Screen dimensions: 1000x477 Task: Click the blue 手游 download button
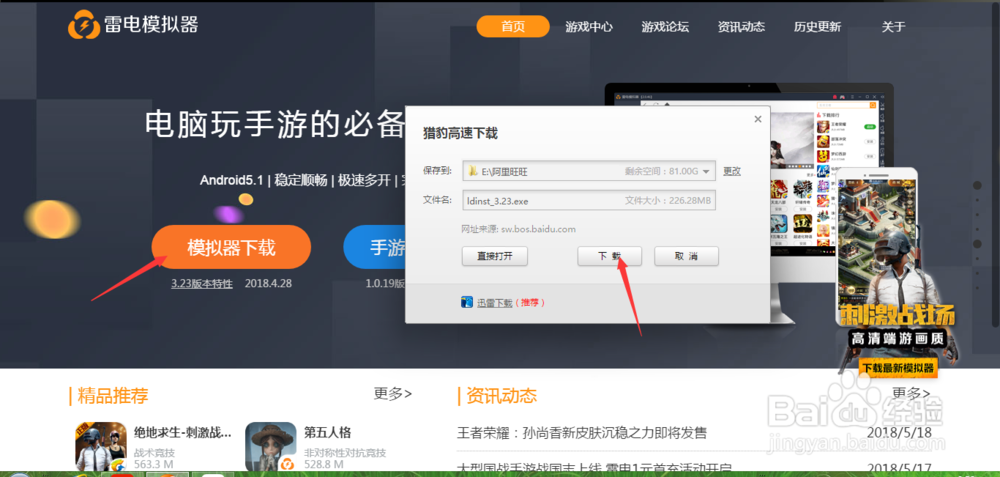point(375,247)
